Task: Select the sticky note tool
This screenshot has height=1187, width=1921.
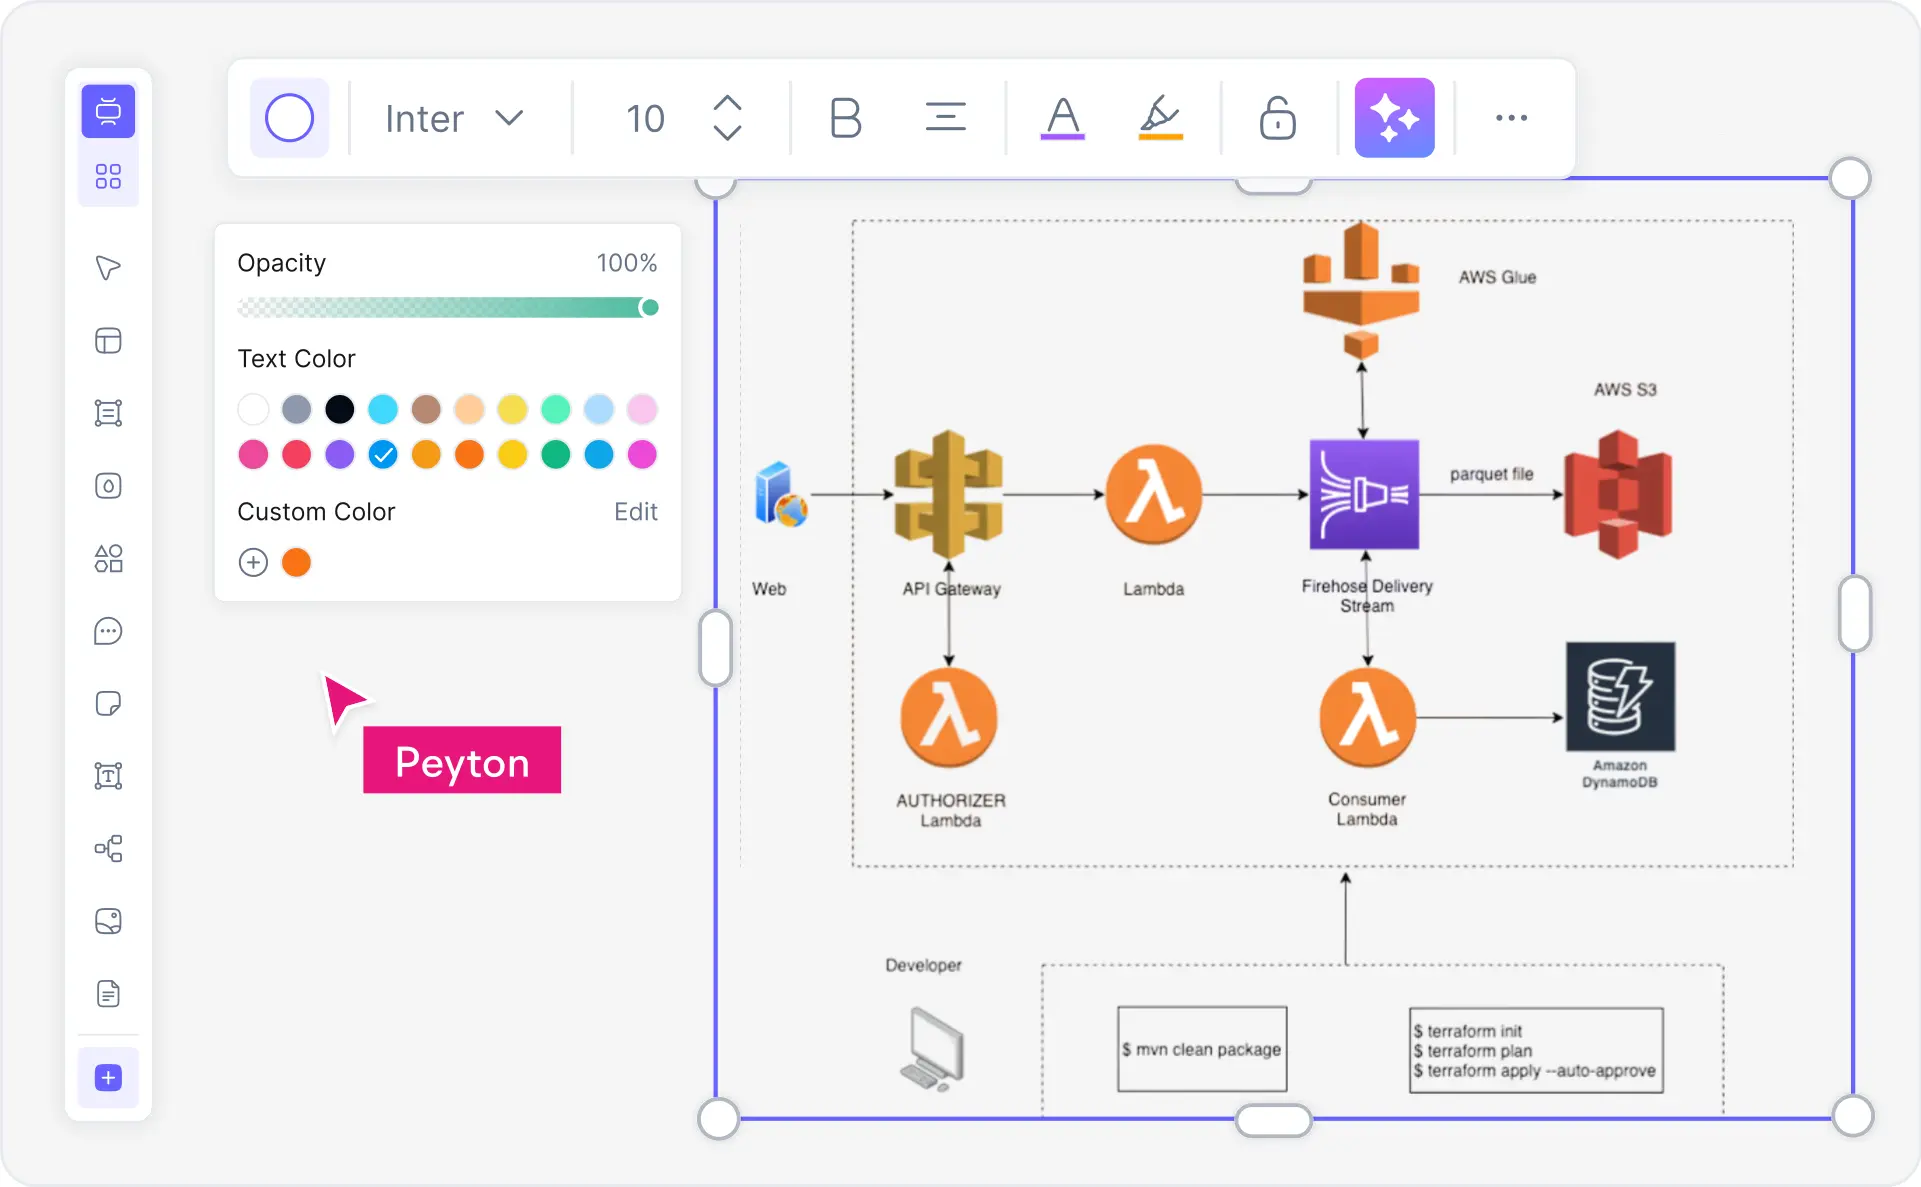Action: click(108, 704)
